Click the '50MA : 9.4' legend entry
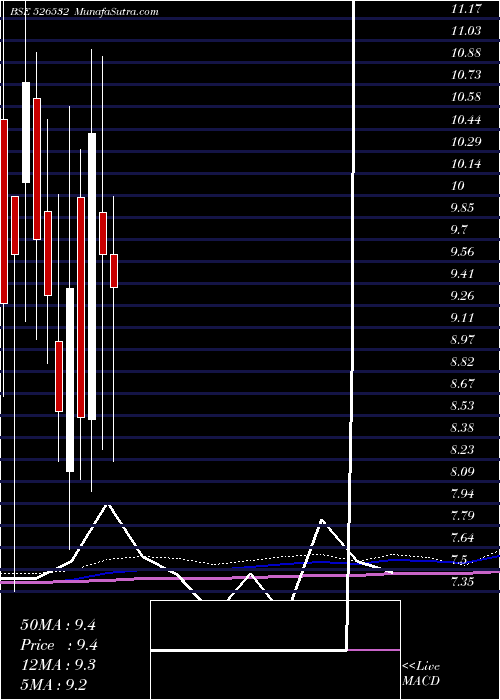The width and height of the screenshot is (500, 700). 58,625
